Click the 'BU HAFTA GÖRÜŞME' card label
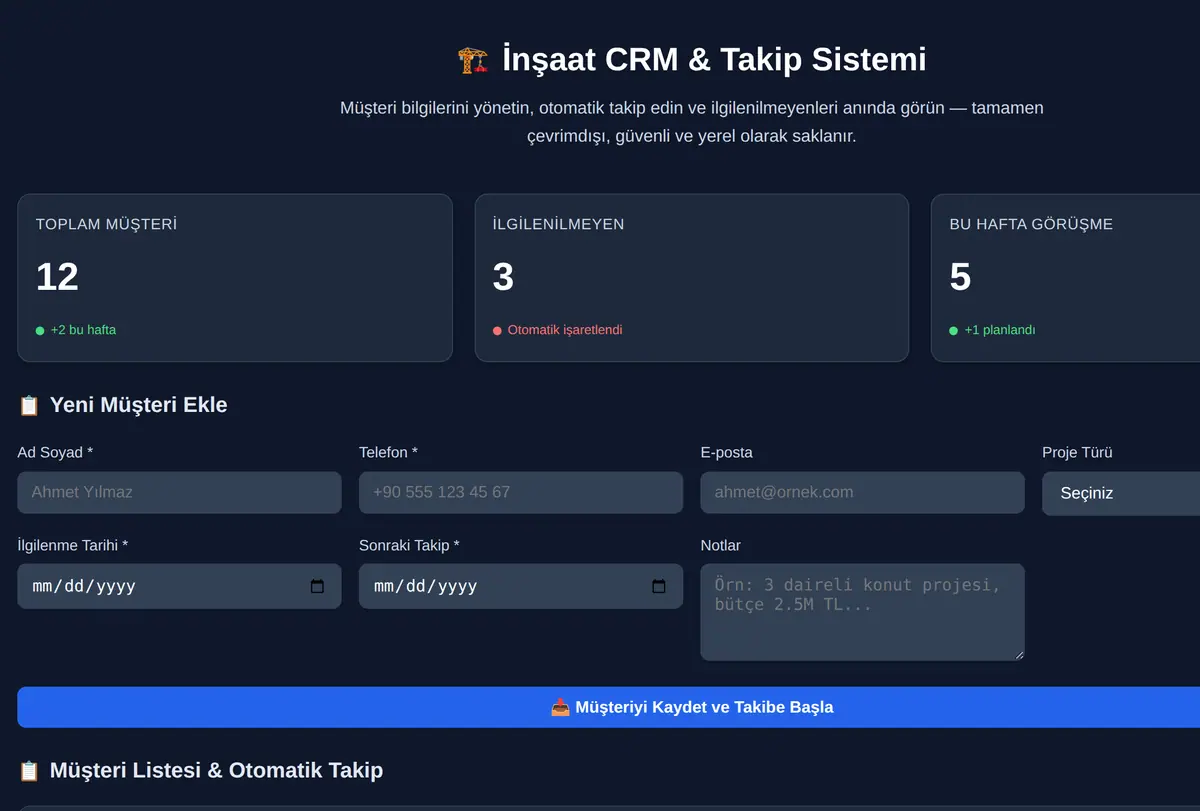 click(x=1031, y=225)
